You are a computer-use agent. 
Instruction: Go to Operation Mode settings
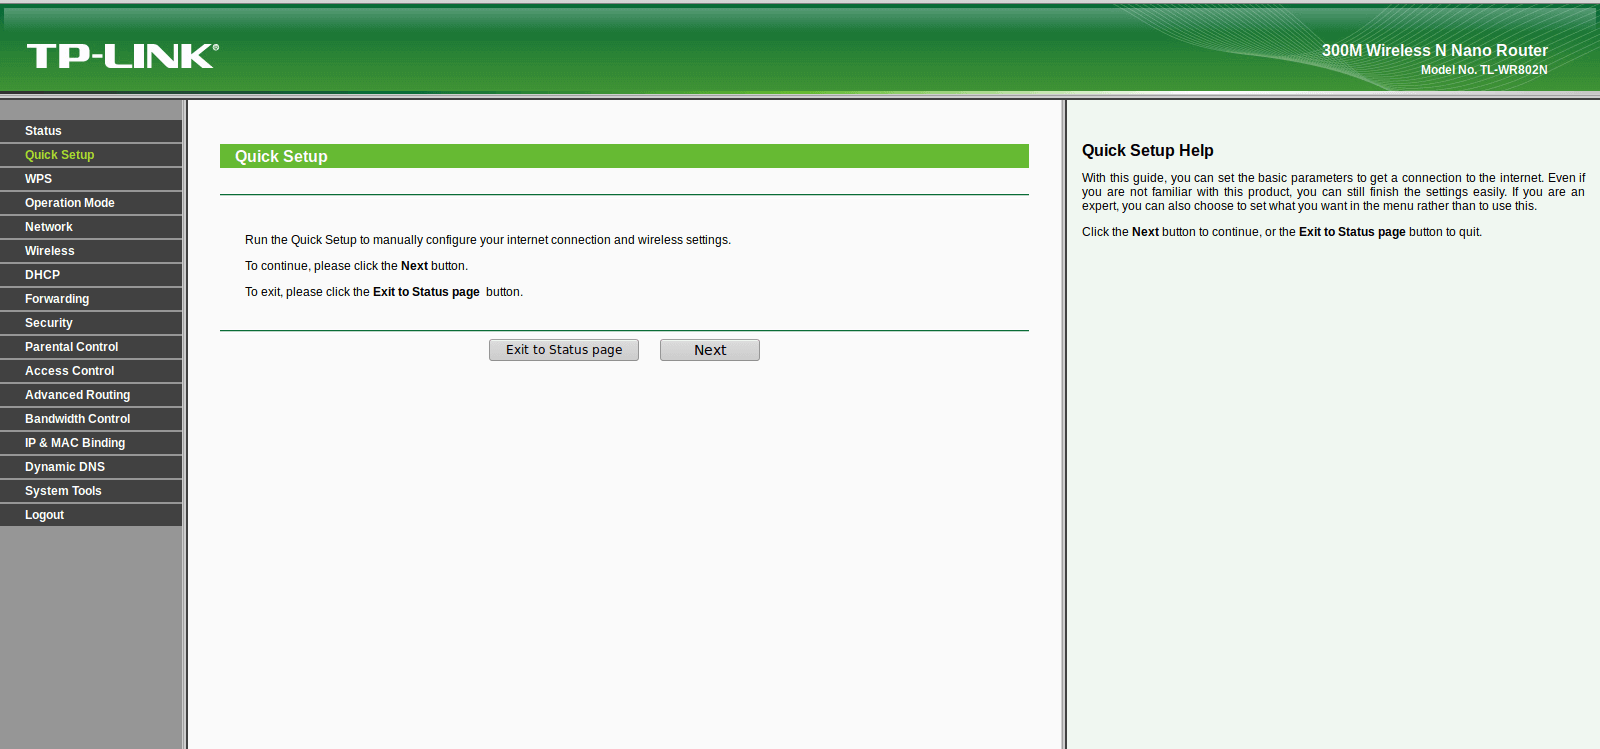(x=91, y=203)
